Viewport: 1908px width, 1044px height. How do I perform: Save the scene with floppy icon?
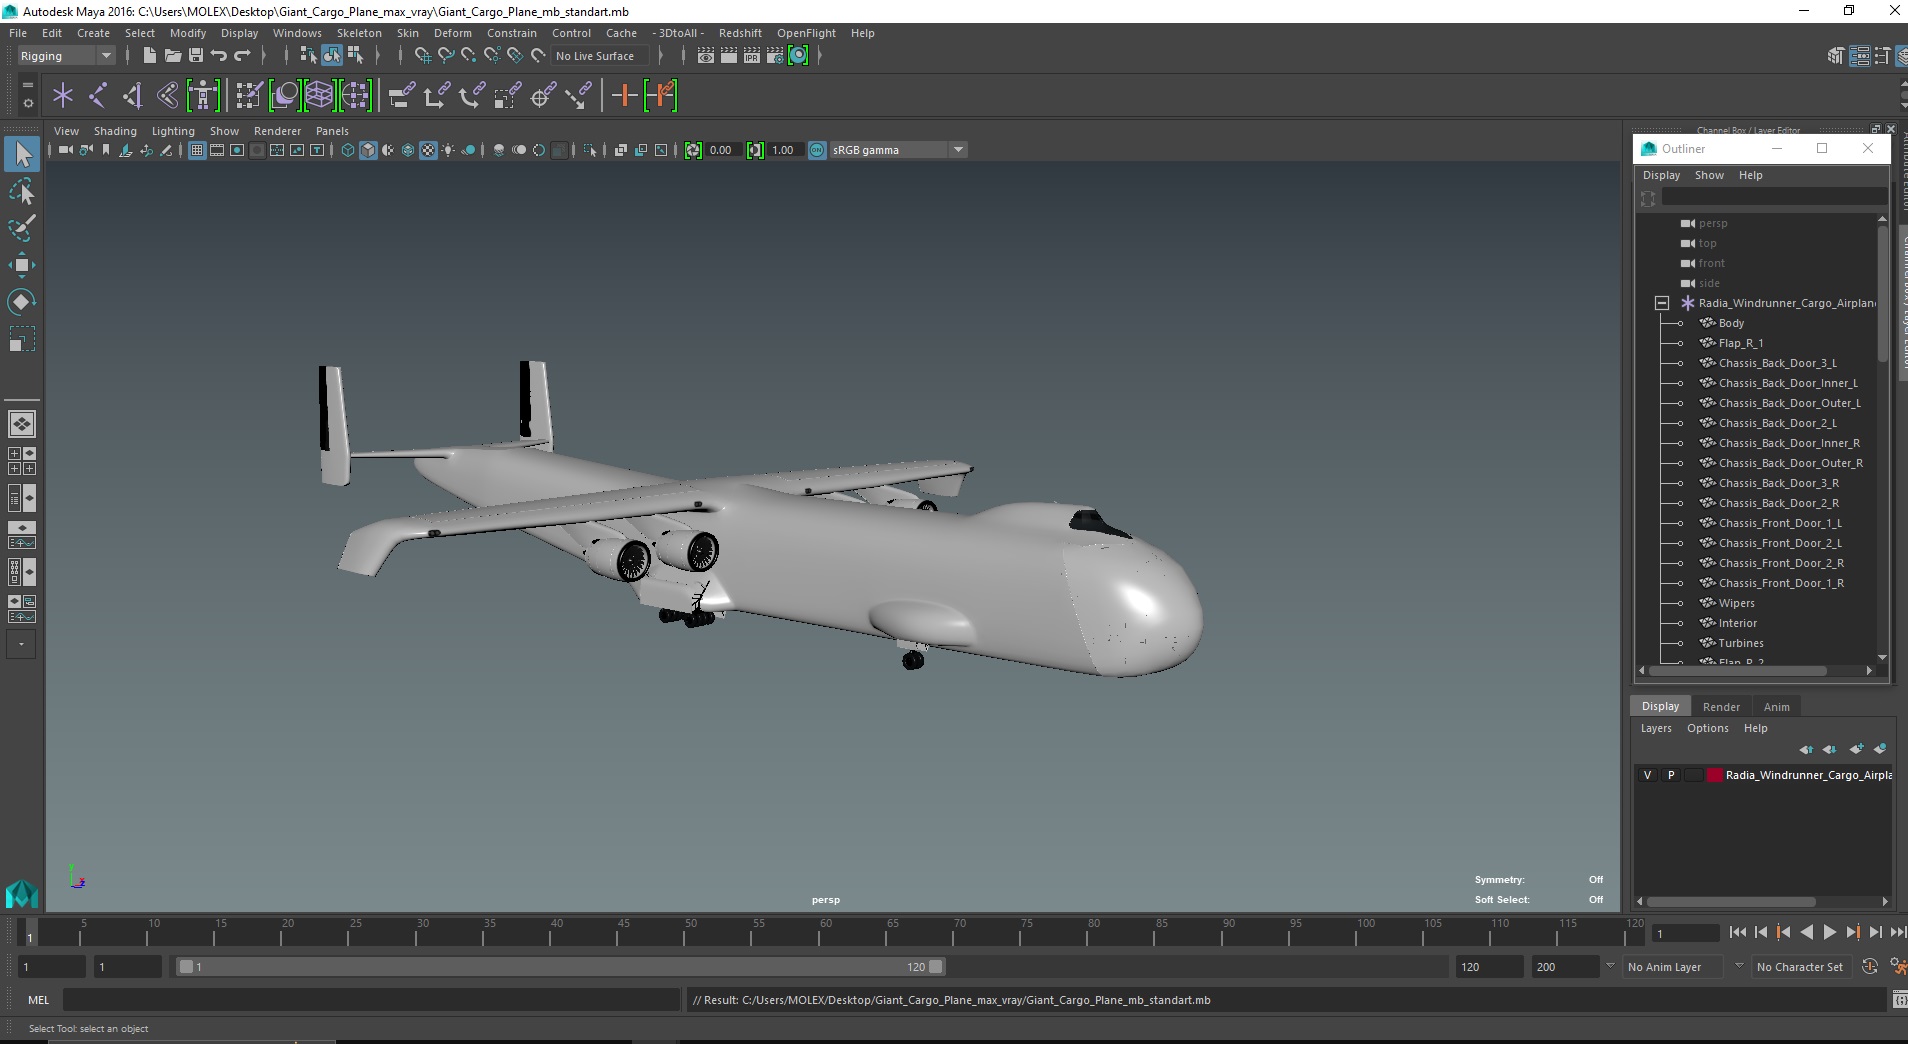(195, 56)
